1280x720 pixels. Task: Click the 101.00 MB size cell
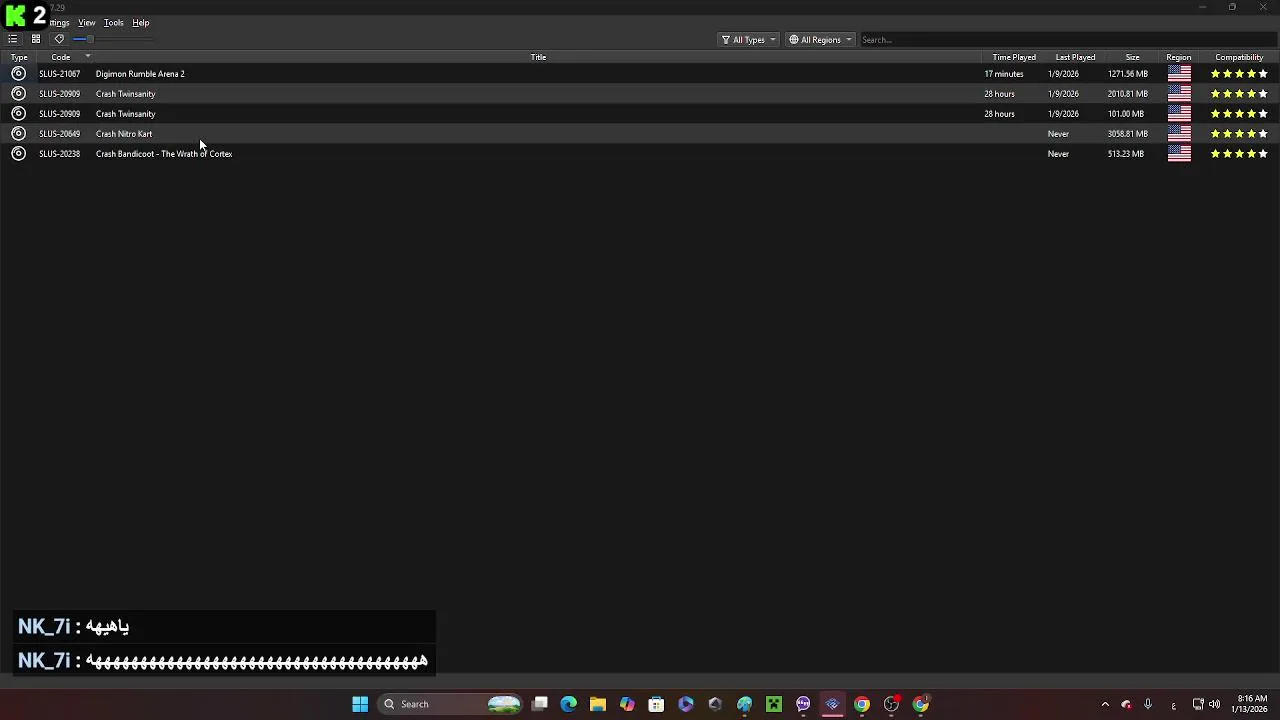(x=1125, y=114)
